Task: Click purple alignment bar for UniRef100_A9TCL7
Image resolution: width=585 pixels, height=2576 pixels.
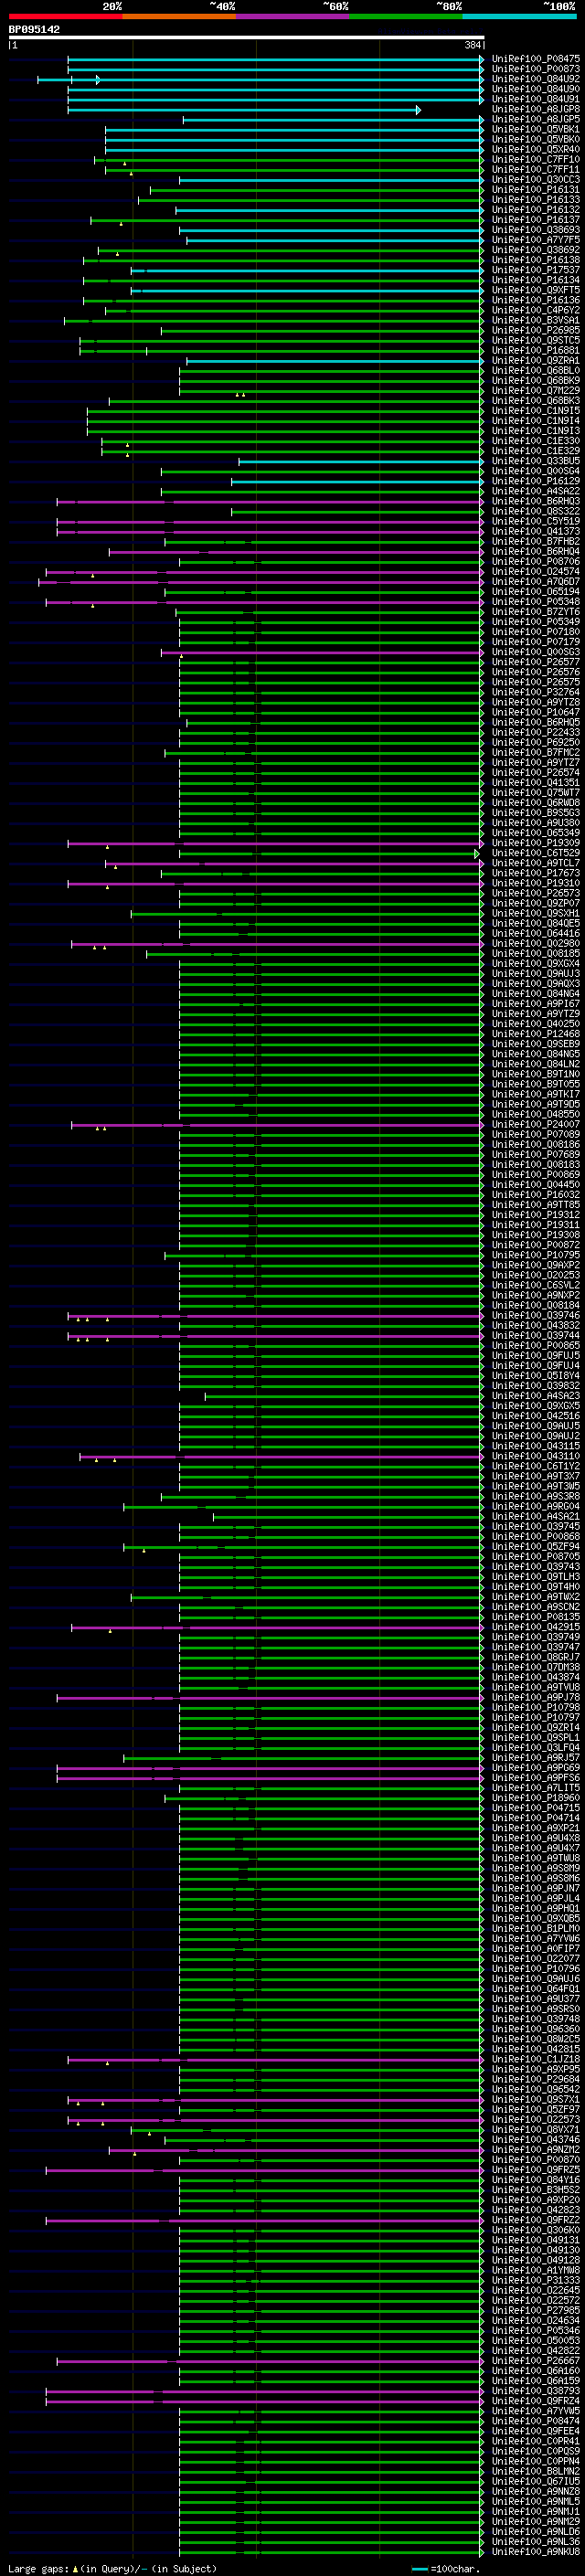Action: coord(294,863)
